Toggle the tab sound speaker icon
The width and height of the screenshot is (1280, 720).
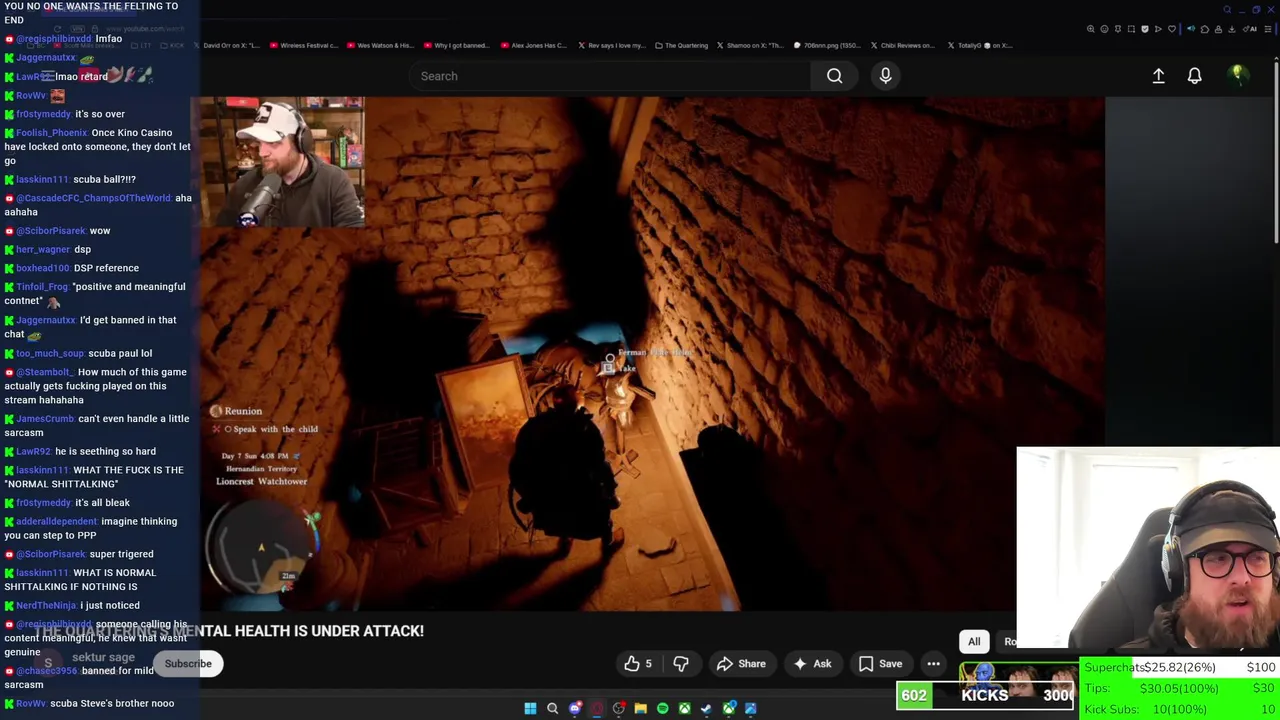tap(1191, 29)
